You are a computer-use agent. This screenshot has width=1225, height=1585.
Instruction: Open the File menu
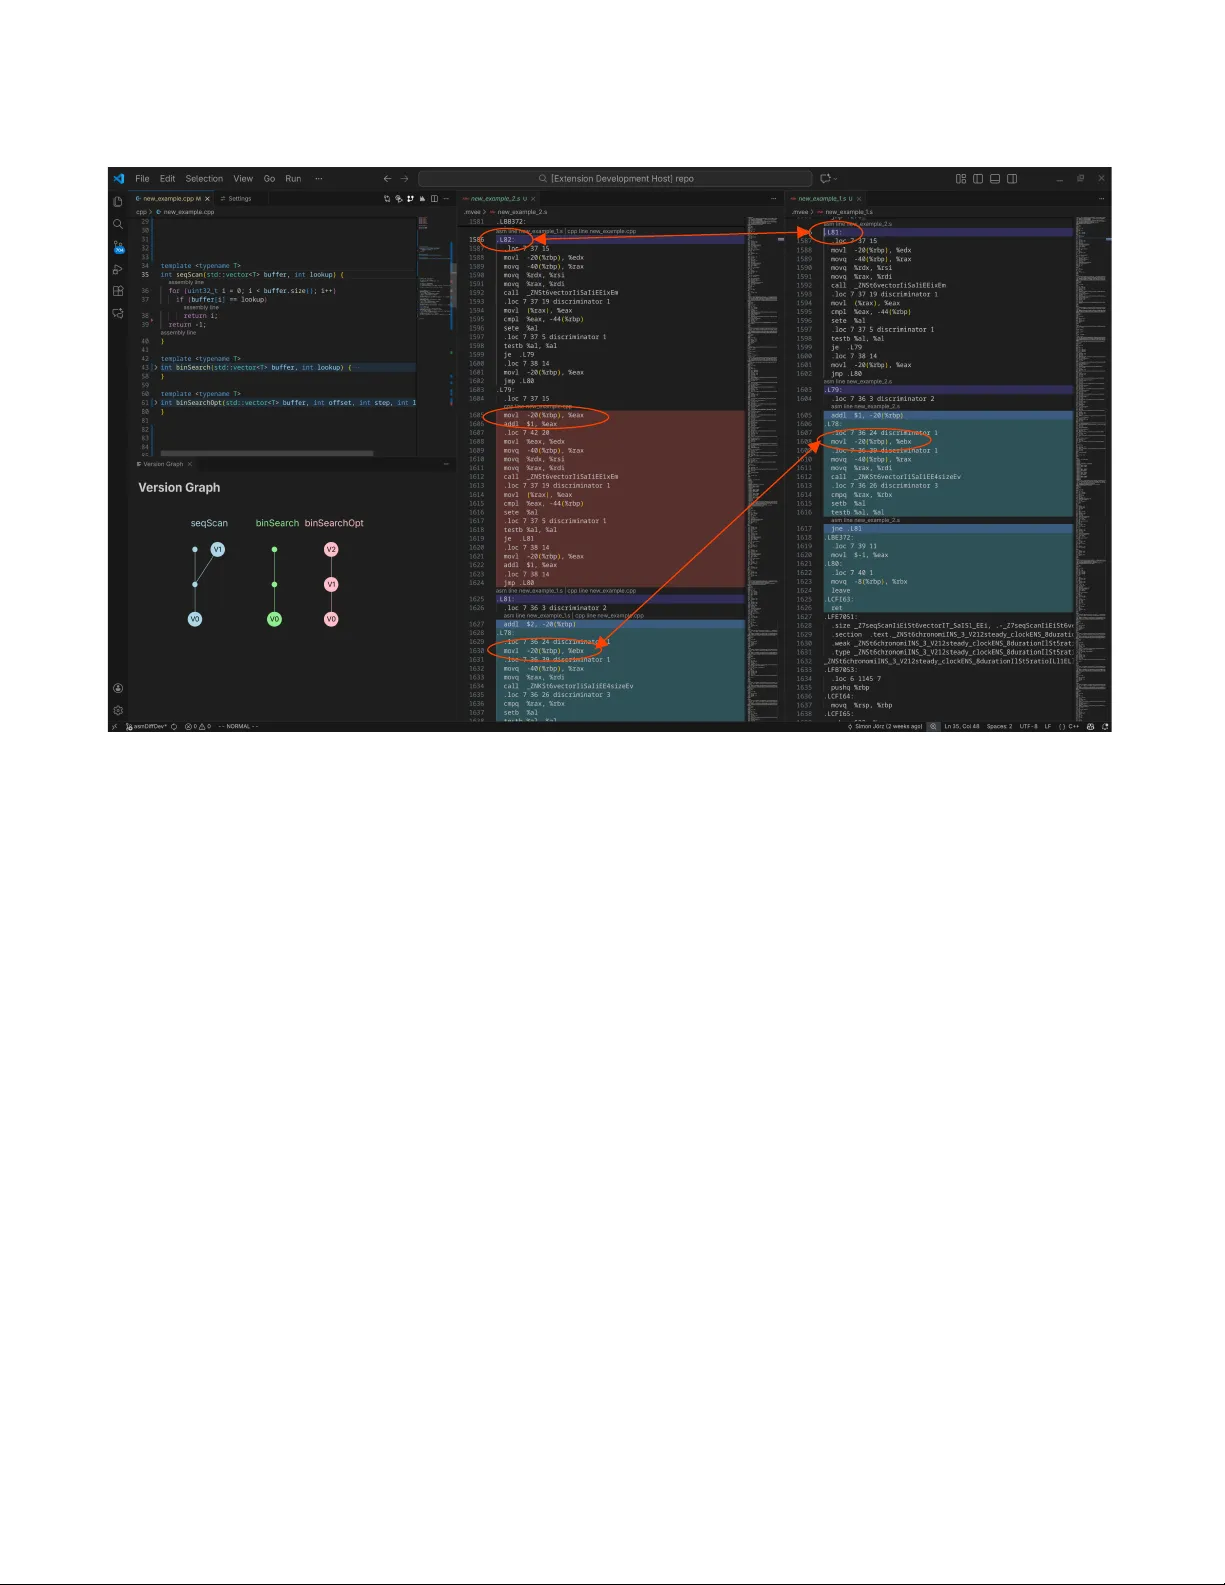coord(142,179)
